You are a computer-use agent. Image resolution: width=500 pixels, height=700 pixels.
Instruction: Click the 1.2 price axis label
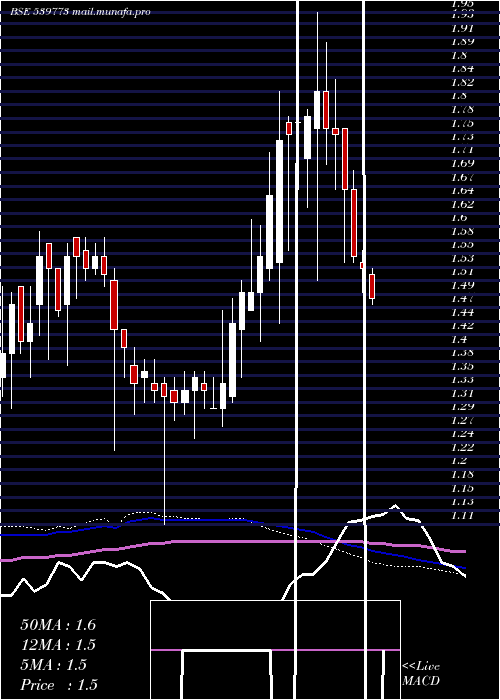(460, 461)
